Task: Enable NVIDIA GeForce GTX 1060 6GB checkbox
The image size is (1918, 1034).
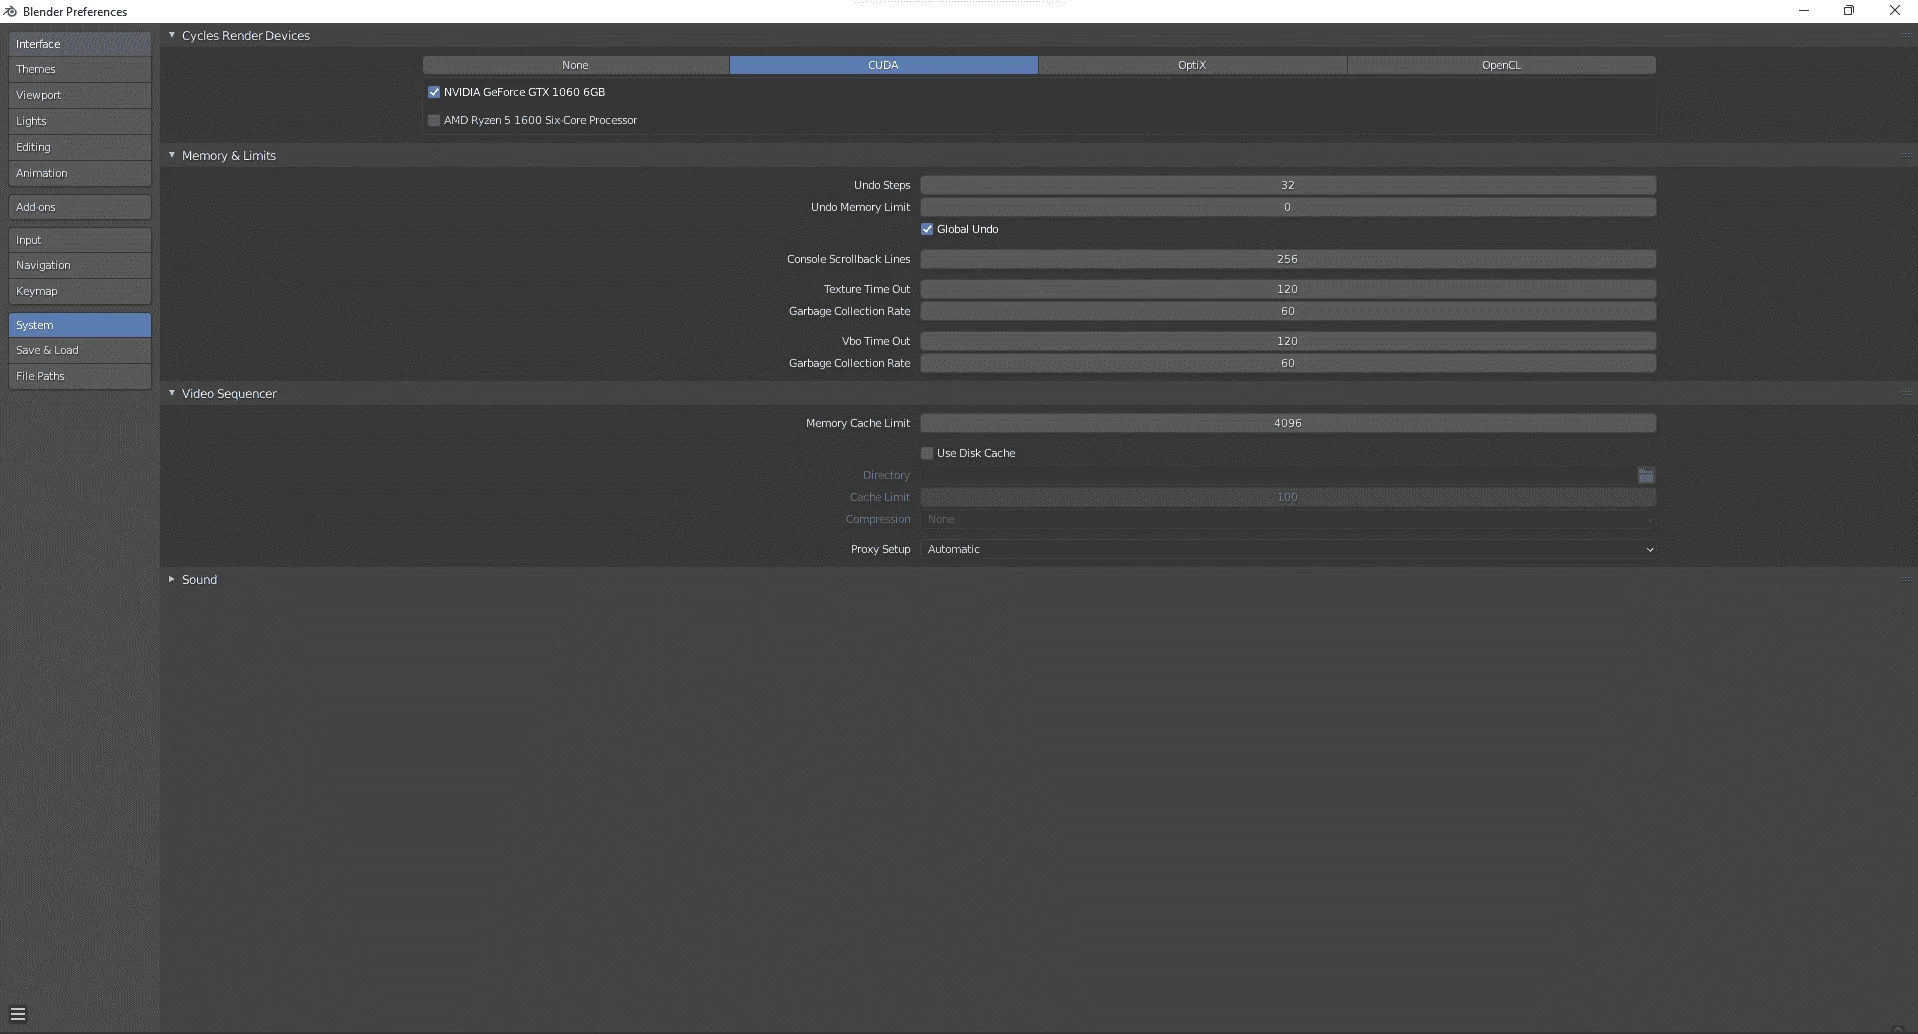Action: coord(434,92)
